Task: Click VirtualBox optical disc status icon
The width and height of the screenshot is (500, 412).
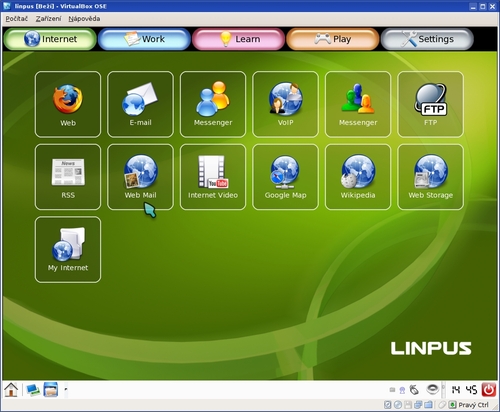Action: (398, 405)
